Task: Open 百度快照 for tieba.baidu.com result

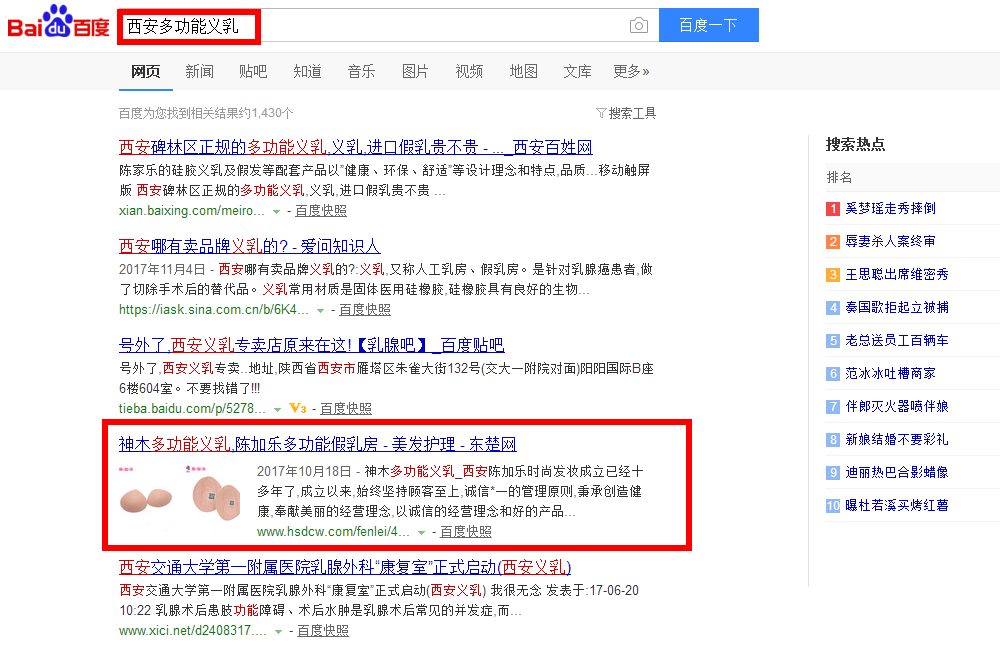Action: pos(346,409)
